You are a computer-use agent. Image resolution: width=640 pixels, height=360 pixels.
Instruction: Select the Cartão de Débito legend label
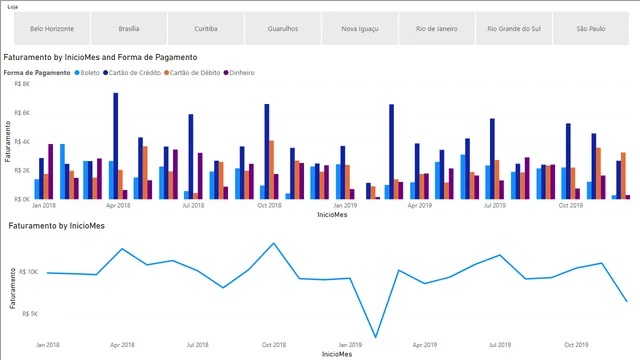click(x=195, y=73)
